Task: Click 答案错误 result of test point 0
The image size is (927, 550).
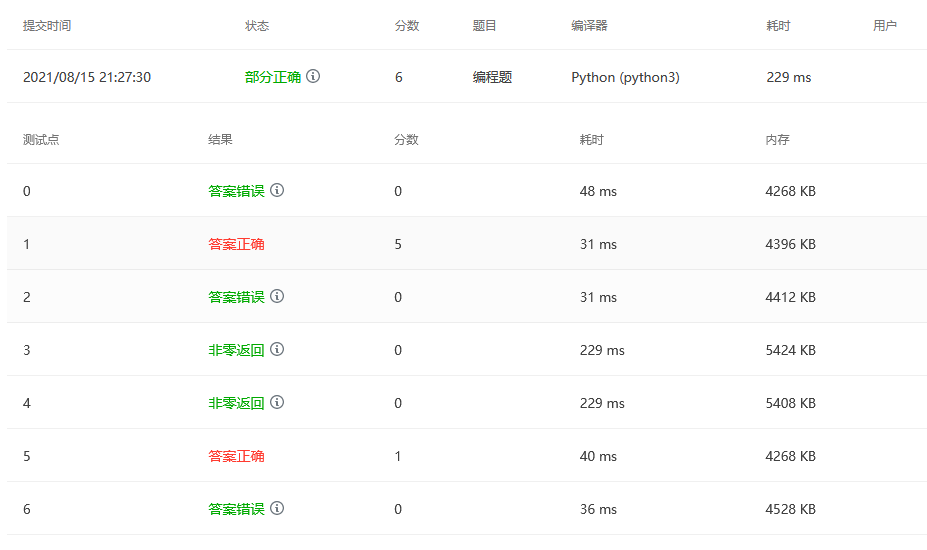Action: (236, 191)
